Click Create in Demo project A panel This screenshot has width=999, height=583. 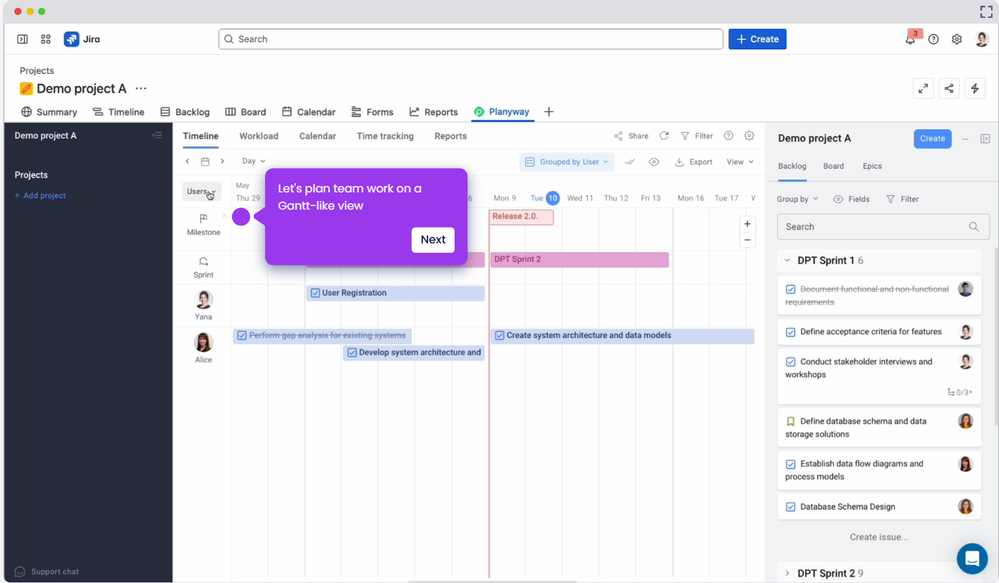932,138
